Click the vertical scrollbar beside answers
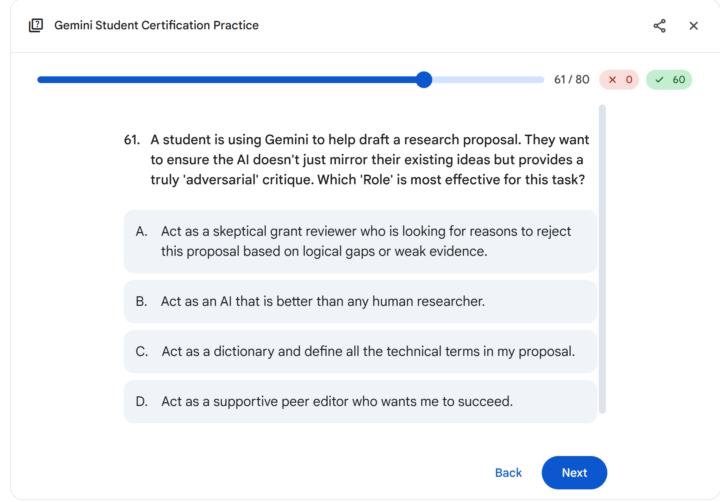 602,260
